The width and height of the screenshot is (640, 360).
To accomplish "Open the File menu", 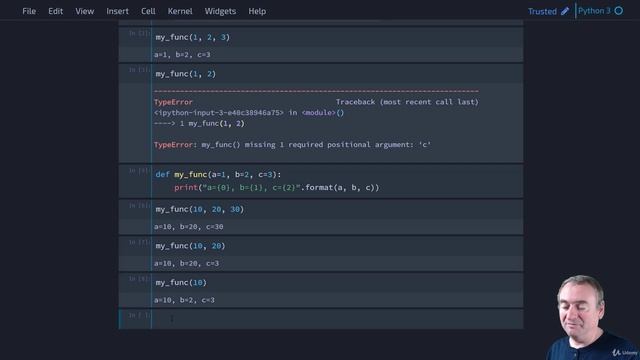I will click(x=29, y=11).
